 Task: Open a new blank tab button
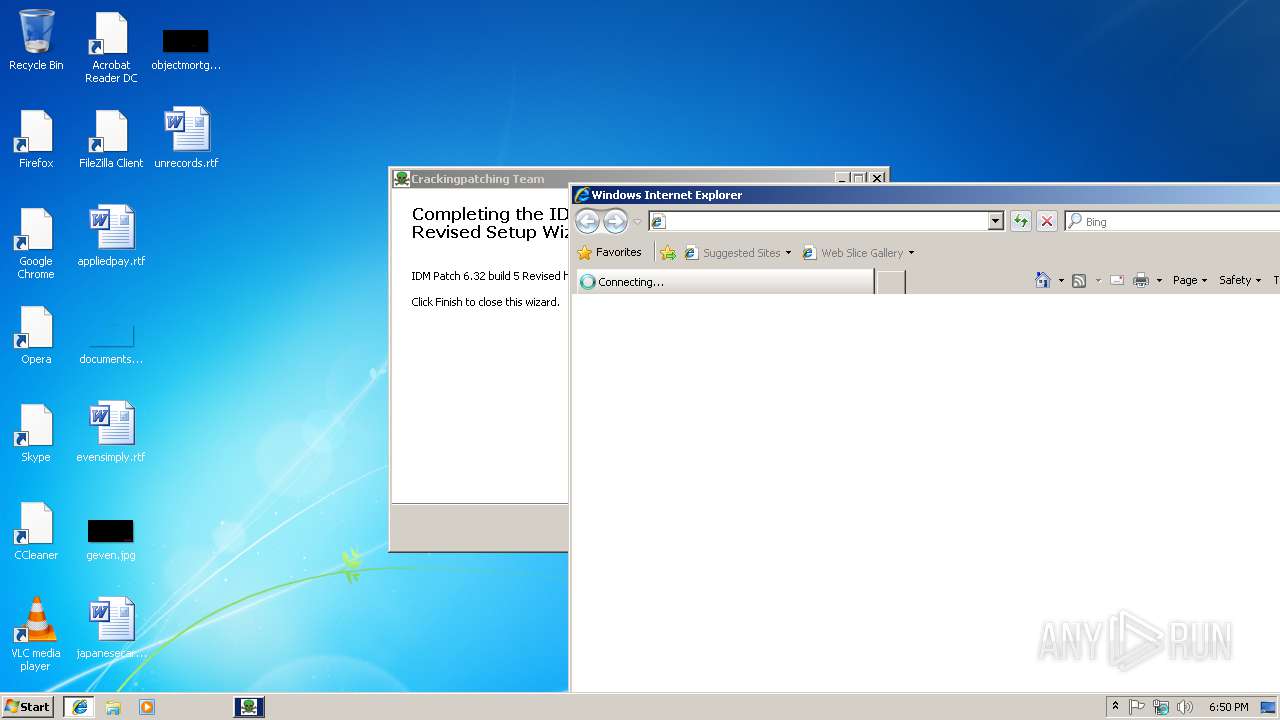(x=891, y=282)
